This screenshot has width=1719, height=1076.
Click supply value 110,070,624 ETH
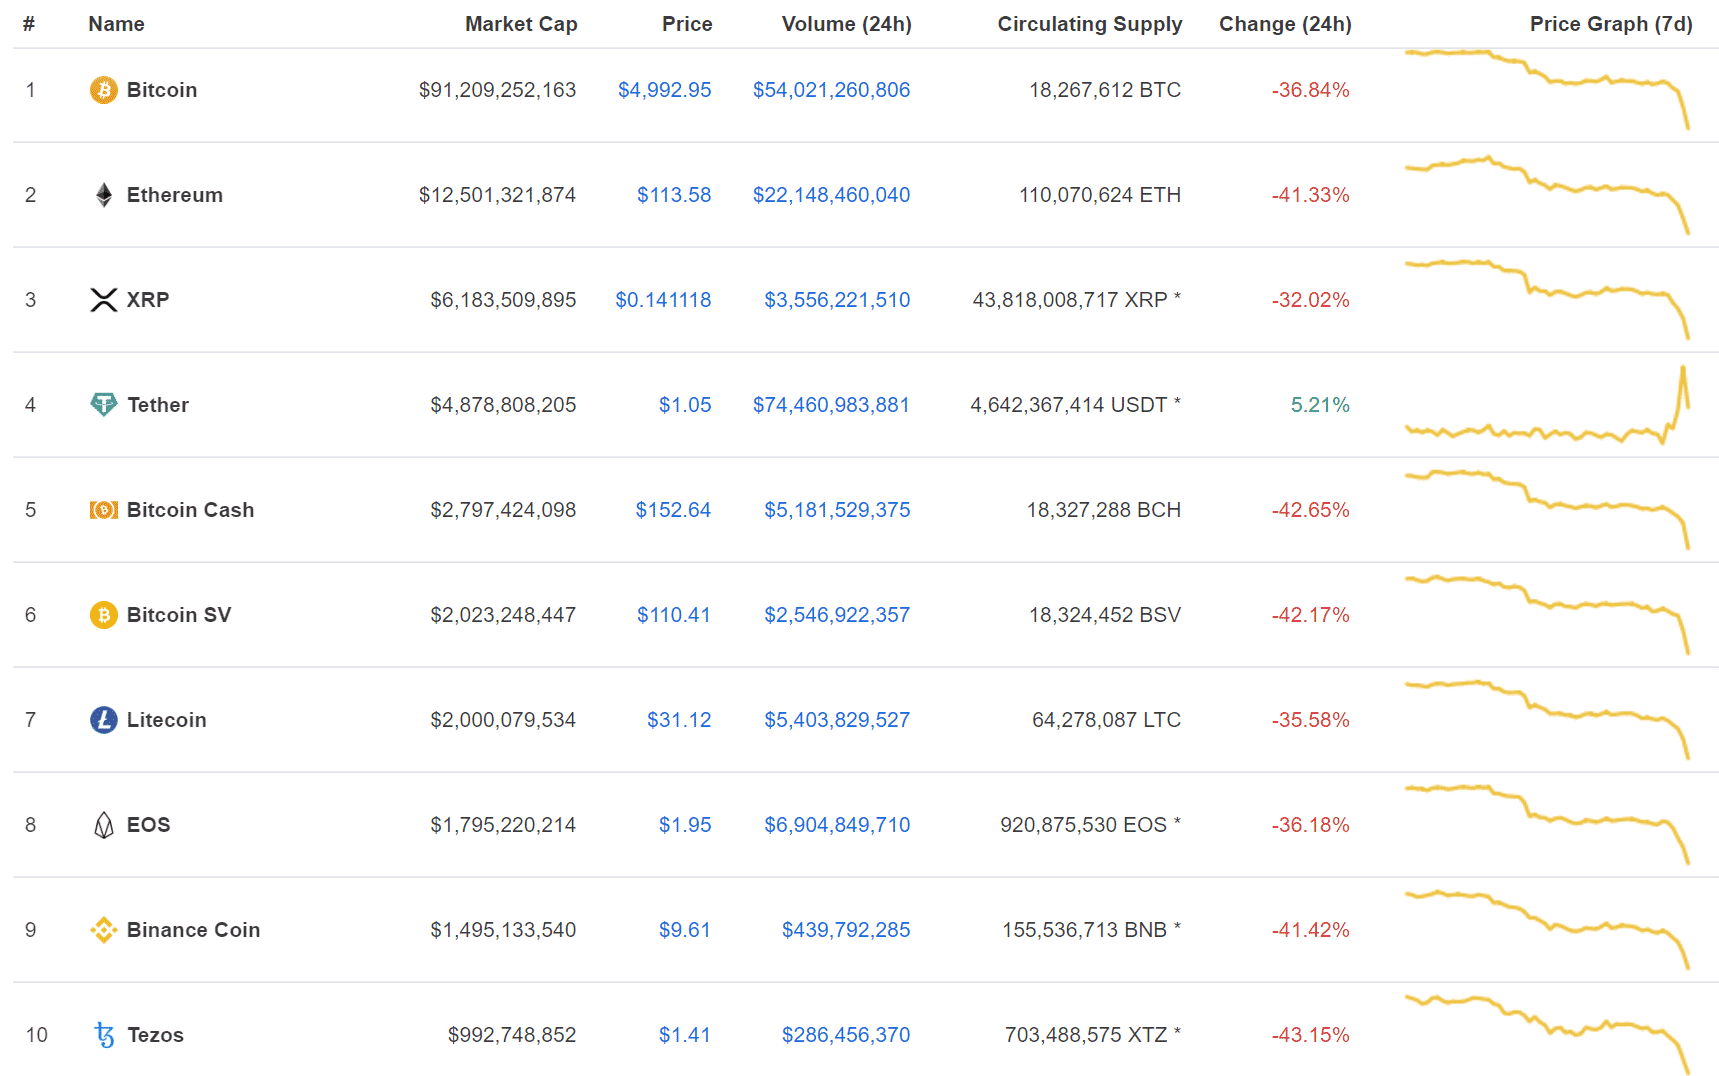click(1100, 195)
